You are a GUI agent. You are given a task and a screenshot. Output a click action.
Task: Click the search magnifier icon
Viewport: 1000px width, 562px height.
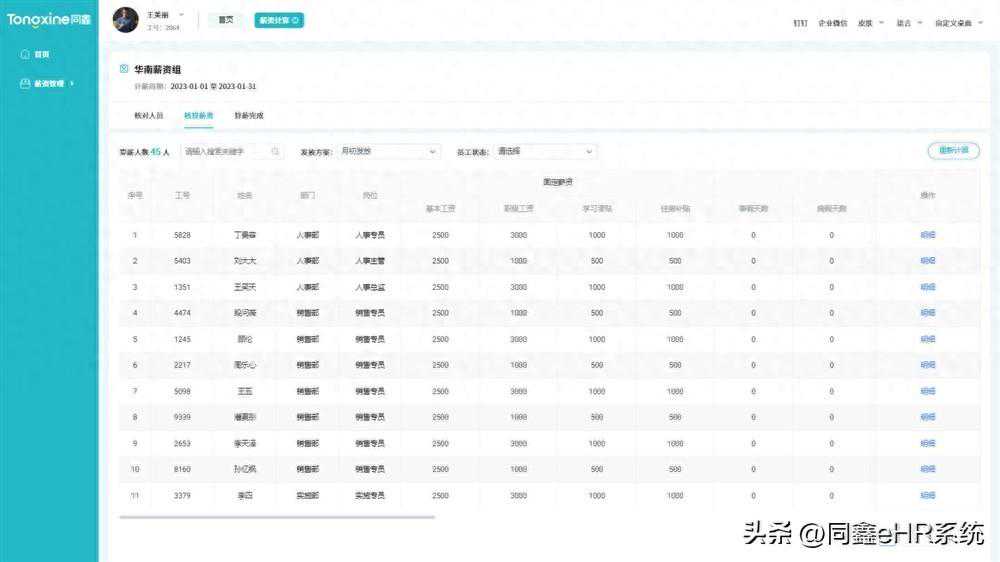(x=276, y=152)
